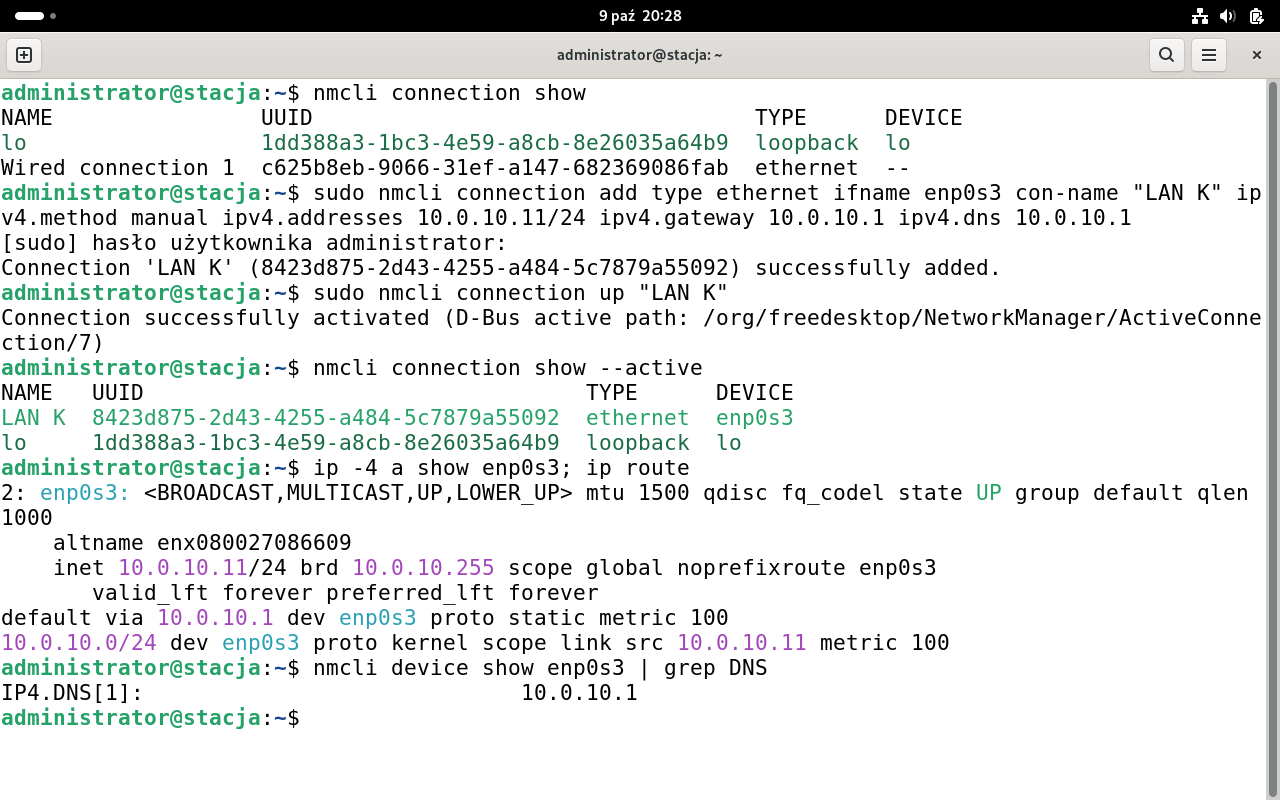Click the words "successfully added."
1280x800 pixels.
(878, 268)
